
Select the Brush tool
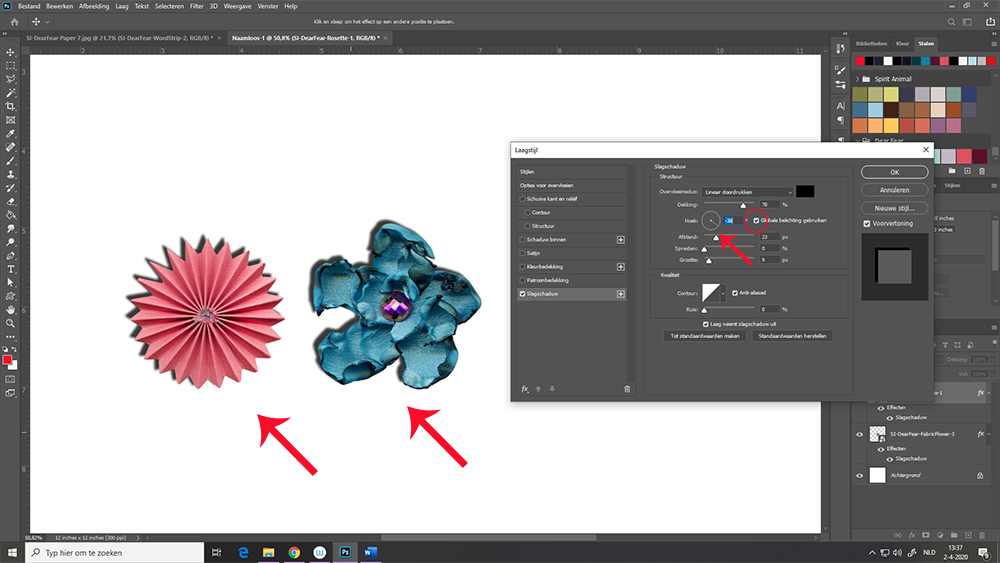[x=10, y=161]
